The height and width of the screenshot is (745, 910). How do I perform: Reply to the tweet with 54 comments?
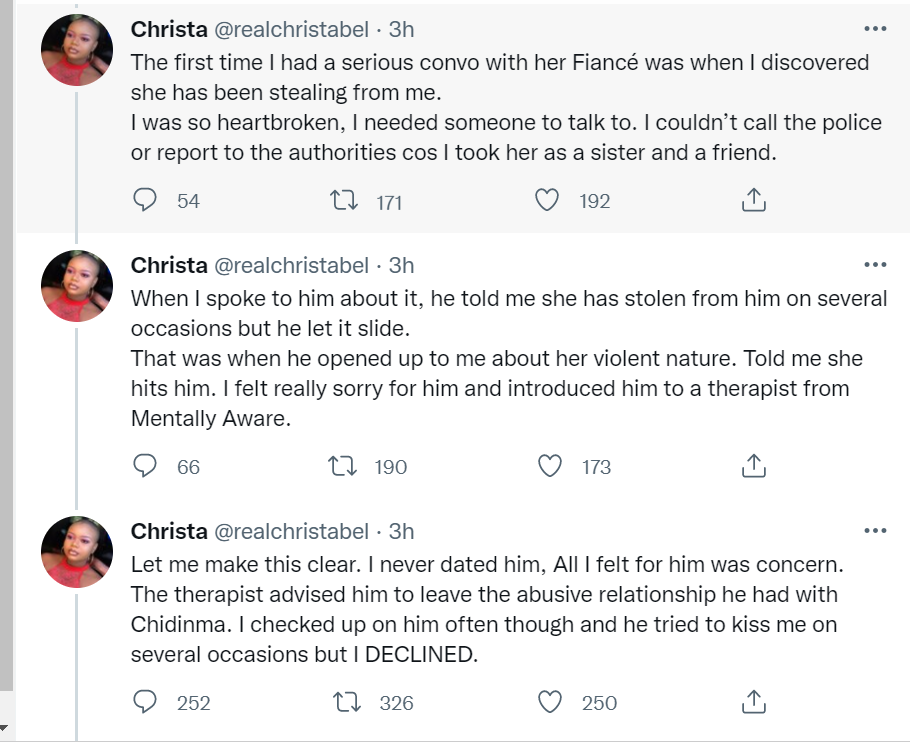tap(146, 201)
